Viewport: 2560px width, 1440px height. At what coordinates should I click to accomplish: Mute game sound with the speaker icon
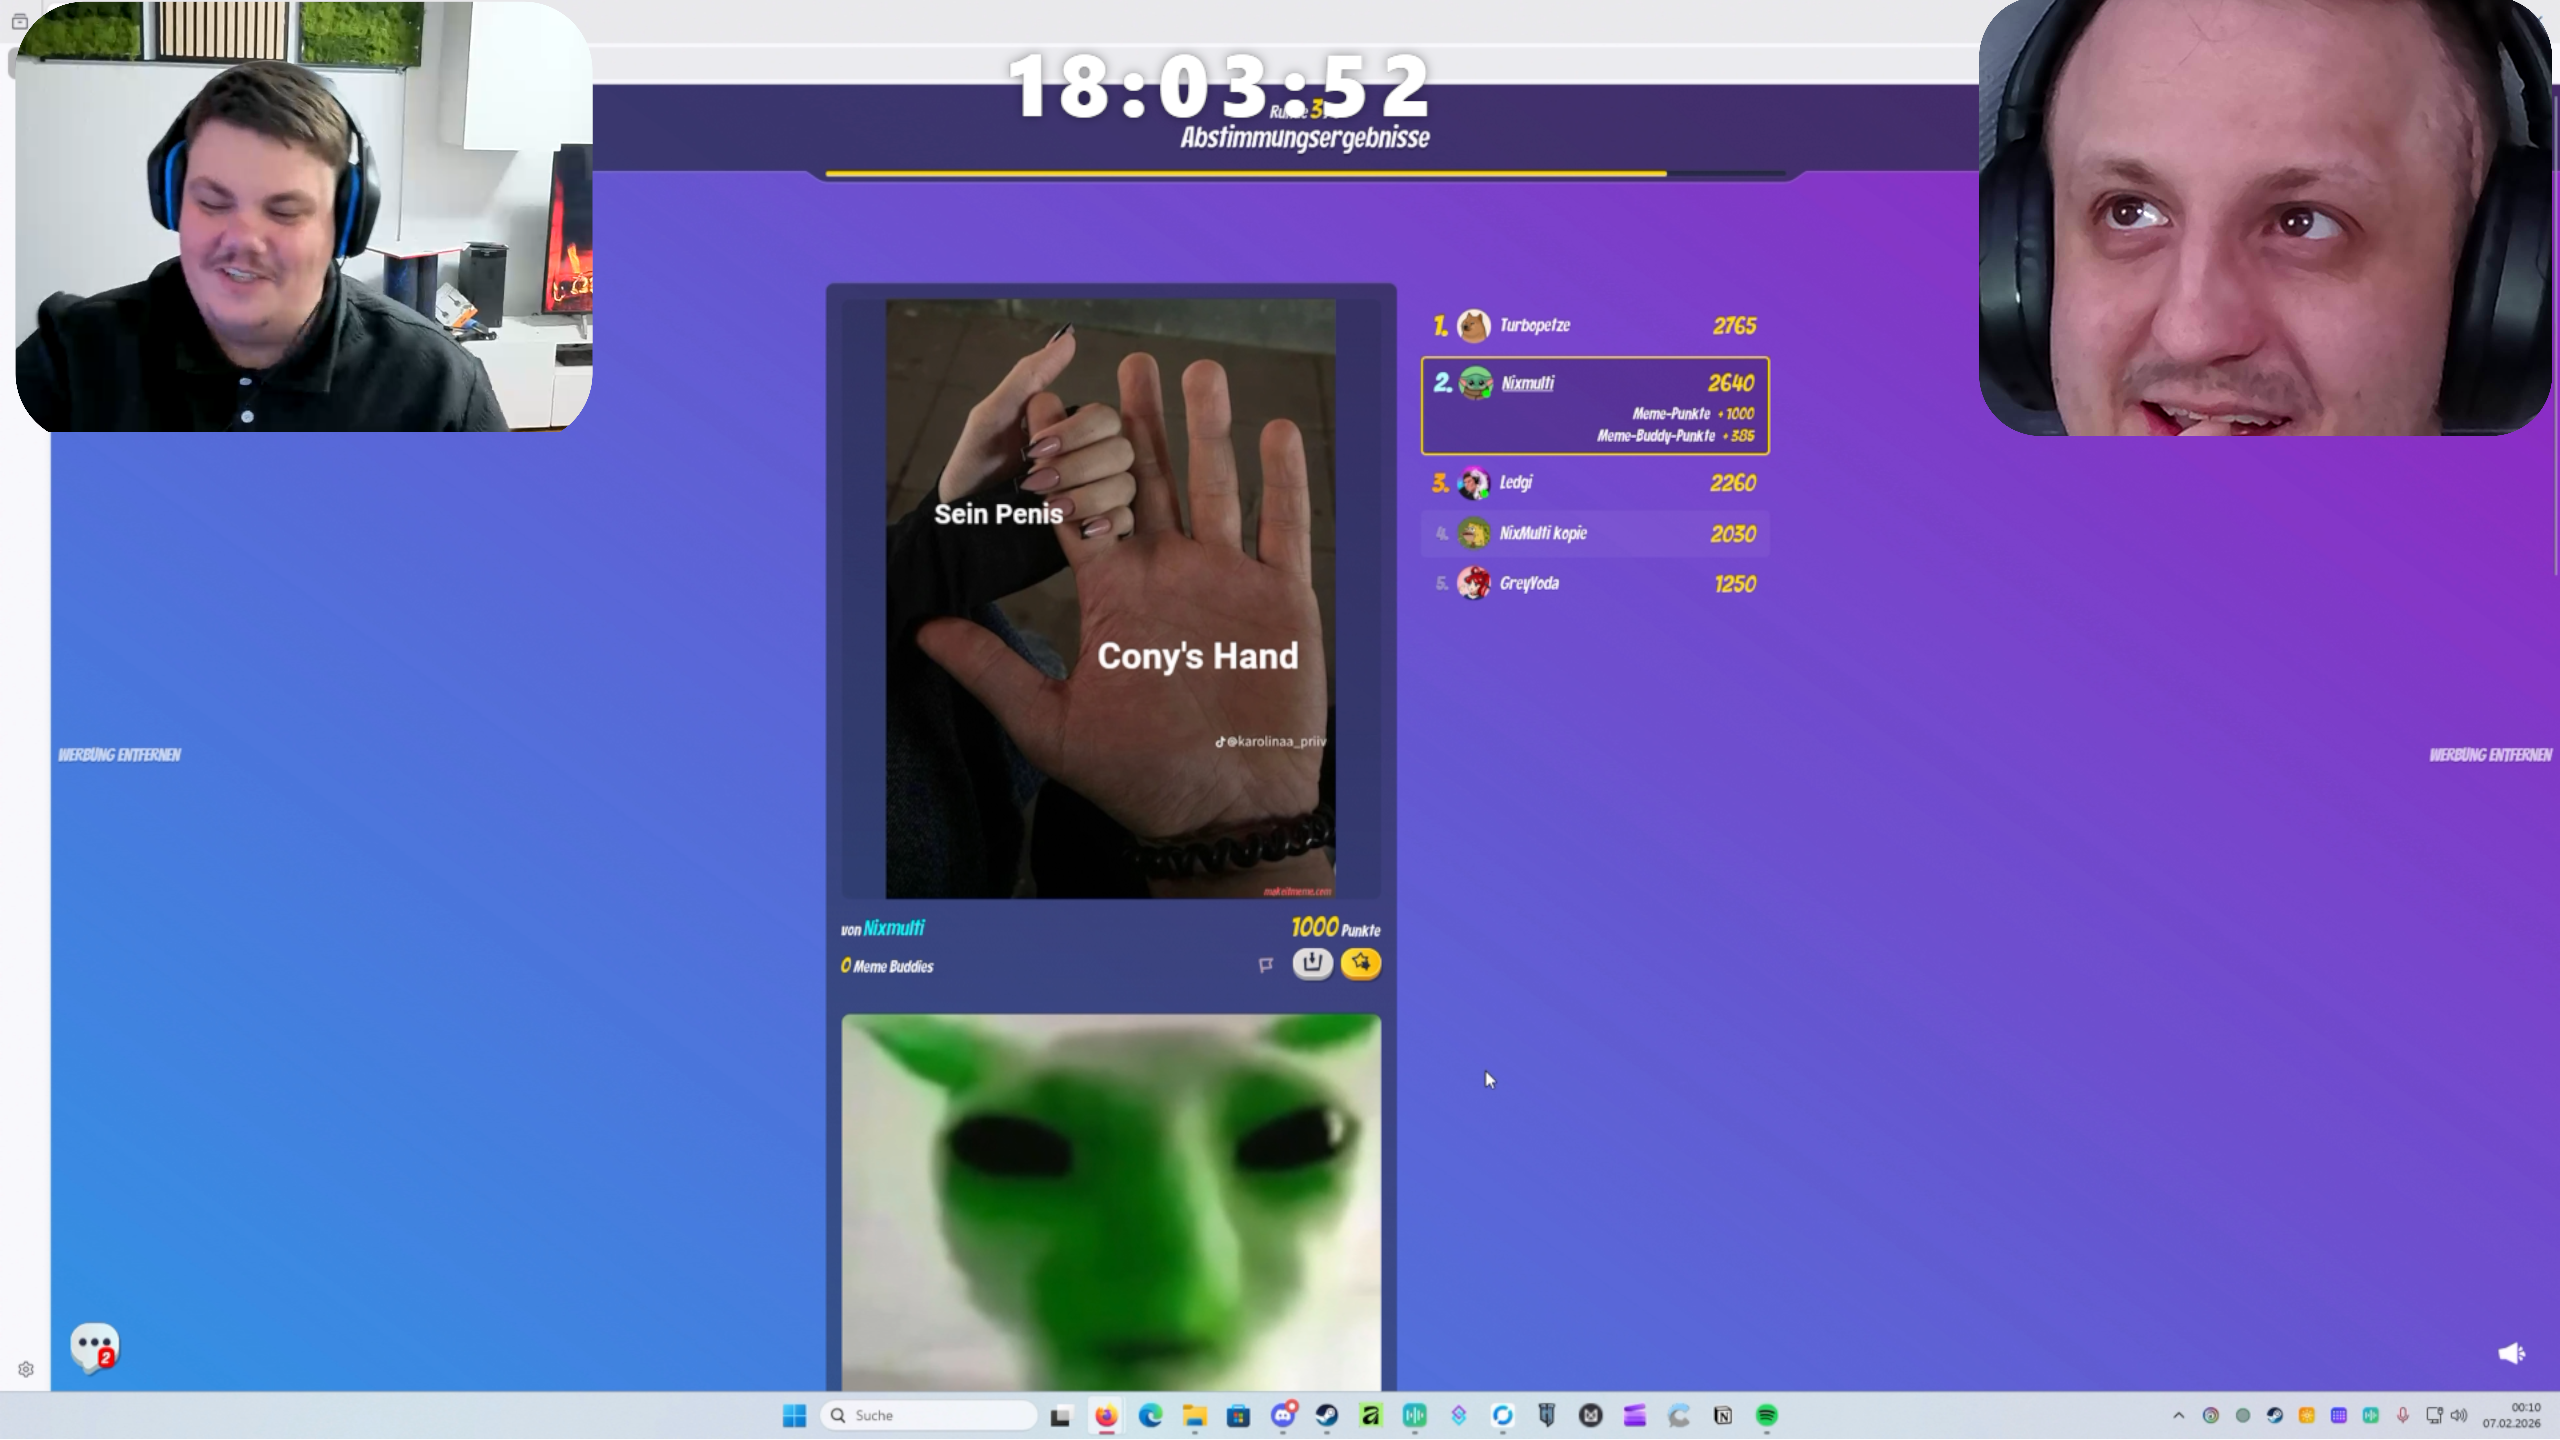pyautogui.click(x=2511, y=1353)
